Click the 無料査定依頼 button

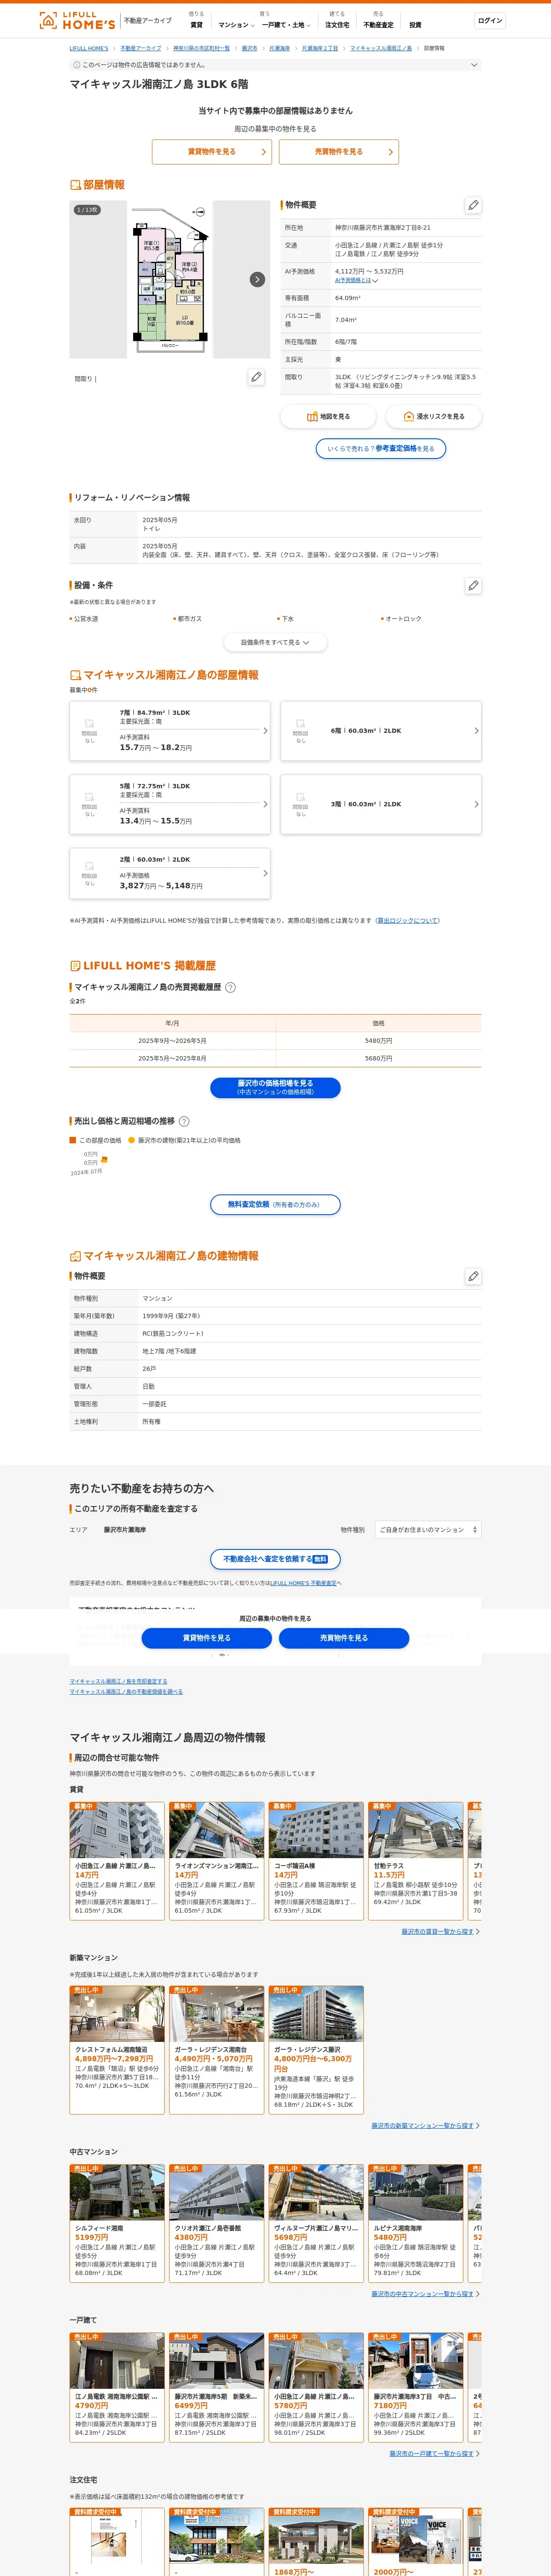pos(275,1205)
